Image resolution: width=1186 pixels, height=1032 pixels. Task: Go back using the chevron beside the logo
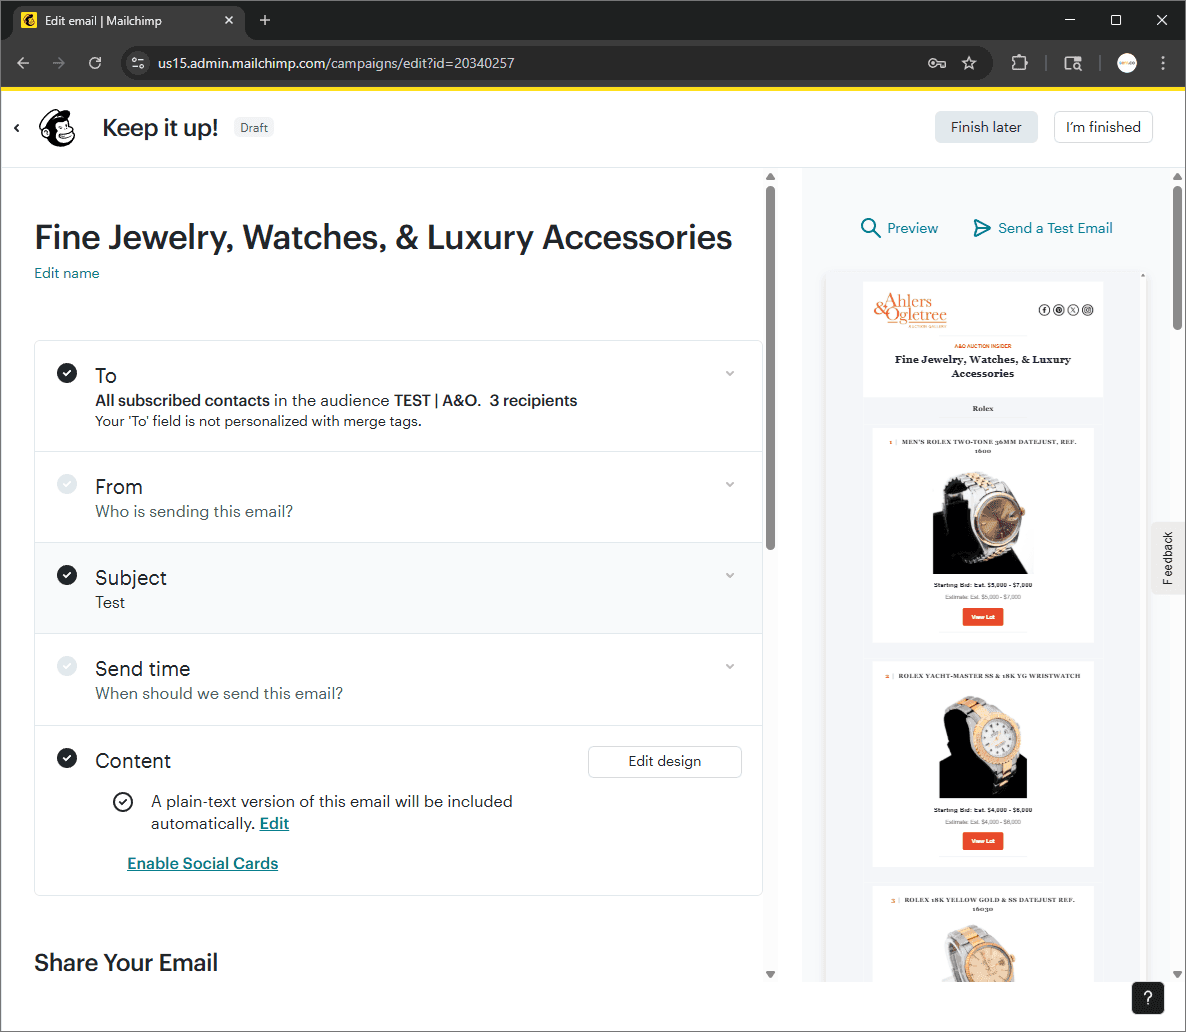pos(17,128)
